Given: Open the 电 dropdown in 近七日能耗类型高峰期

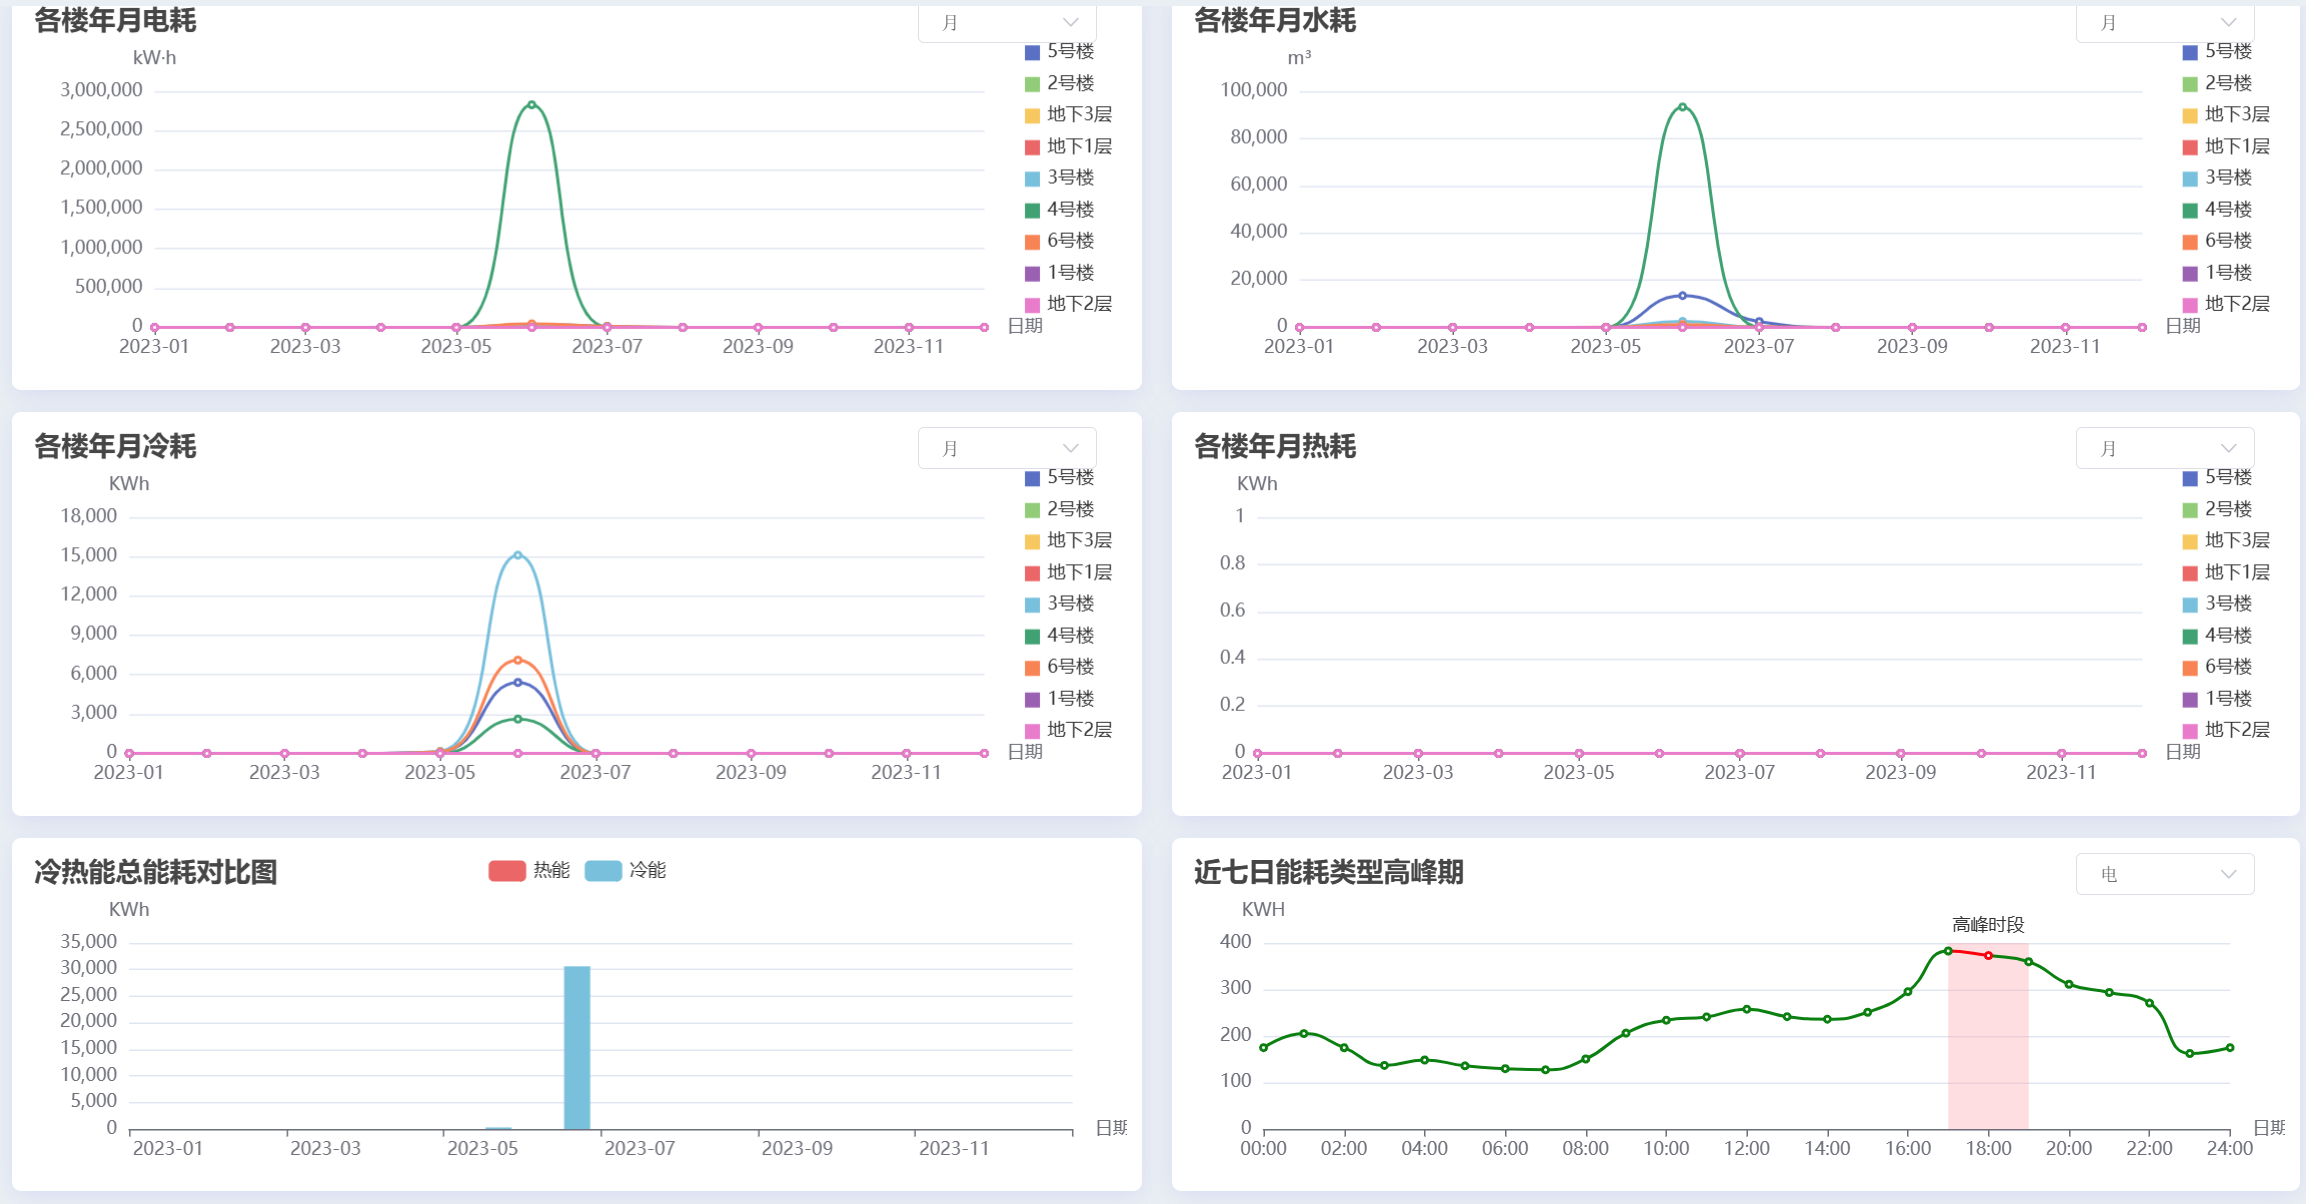Looking at the screenshot, I should (x=2165, y=874).
